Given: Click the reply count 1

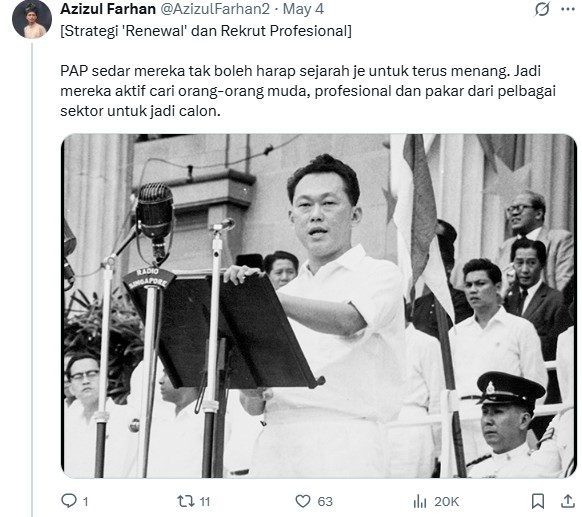Looking at the screenshot, I should 85,502.
